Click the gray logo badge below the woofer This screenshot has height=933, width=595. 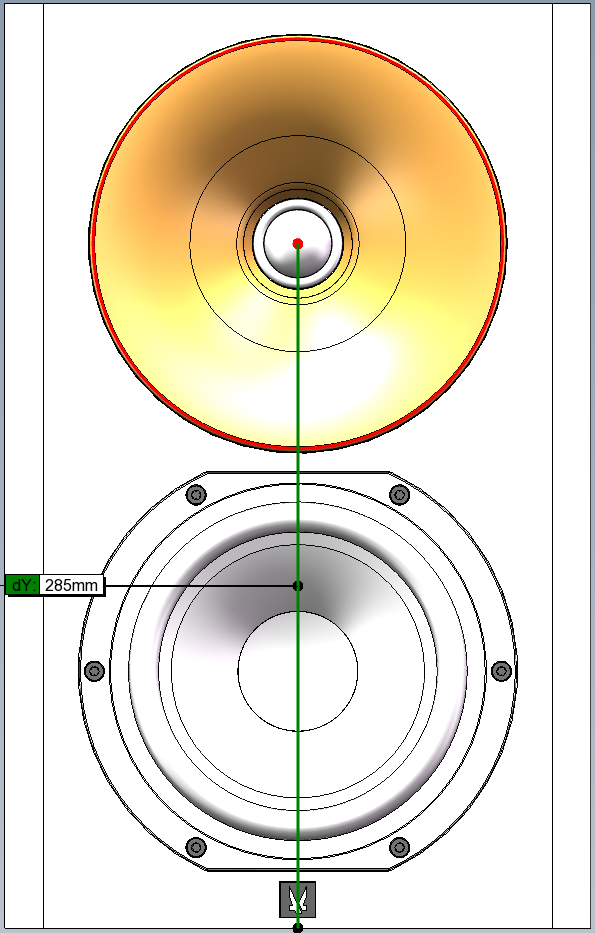pyautogui.click(x=298, y=899)
